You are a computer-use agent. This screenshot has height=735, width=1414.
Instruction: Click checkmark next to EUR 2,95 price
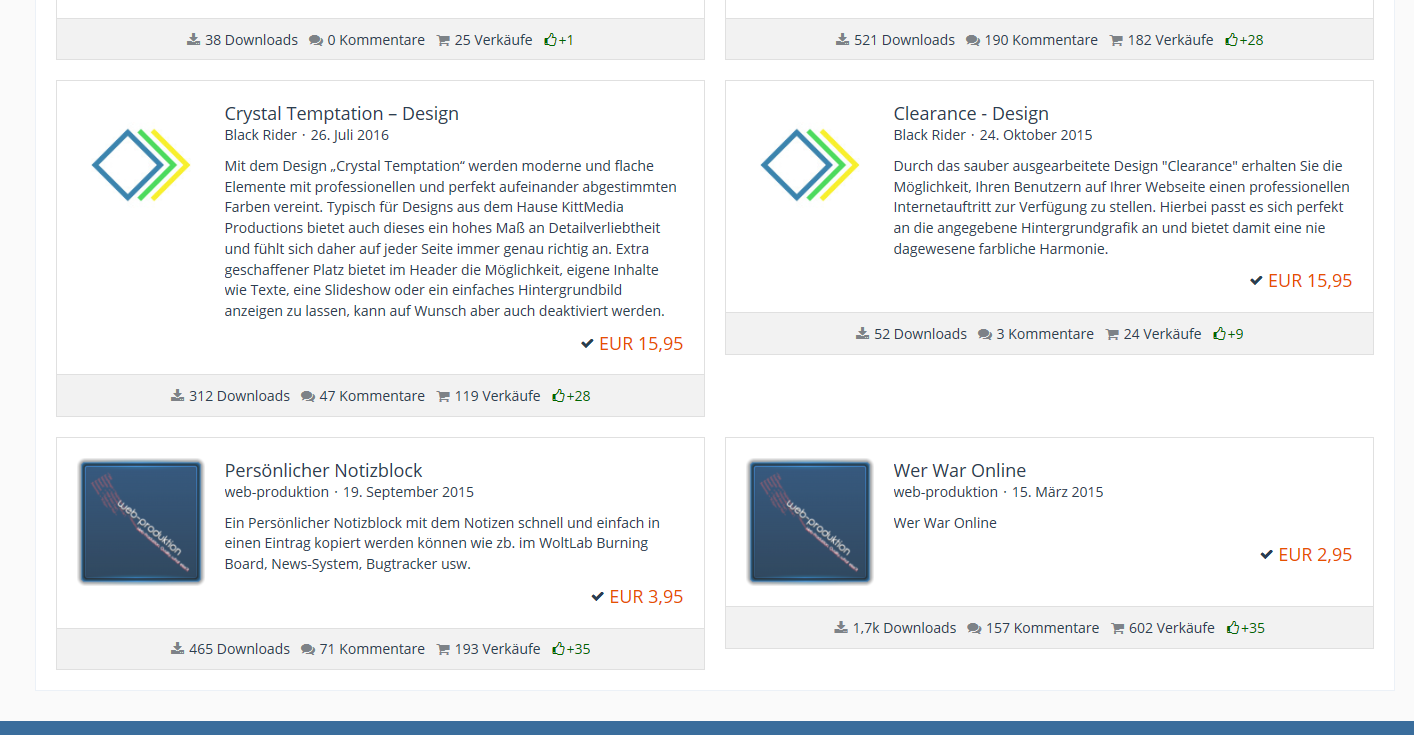pyautogui.click(x=1266, y=555)
